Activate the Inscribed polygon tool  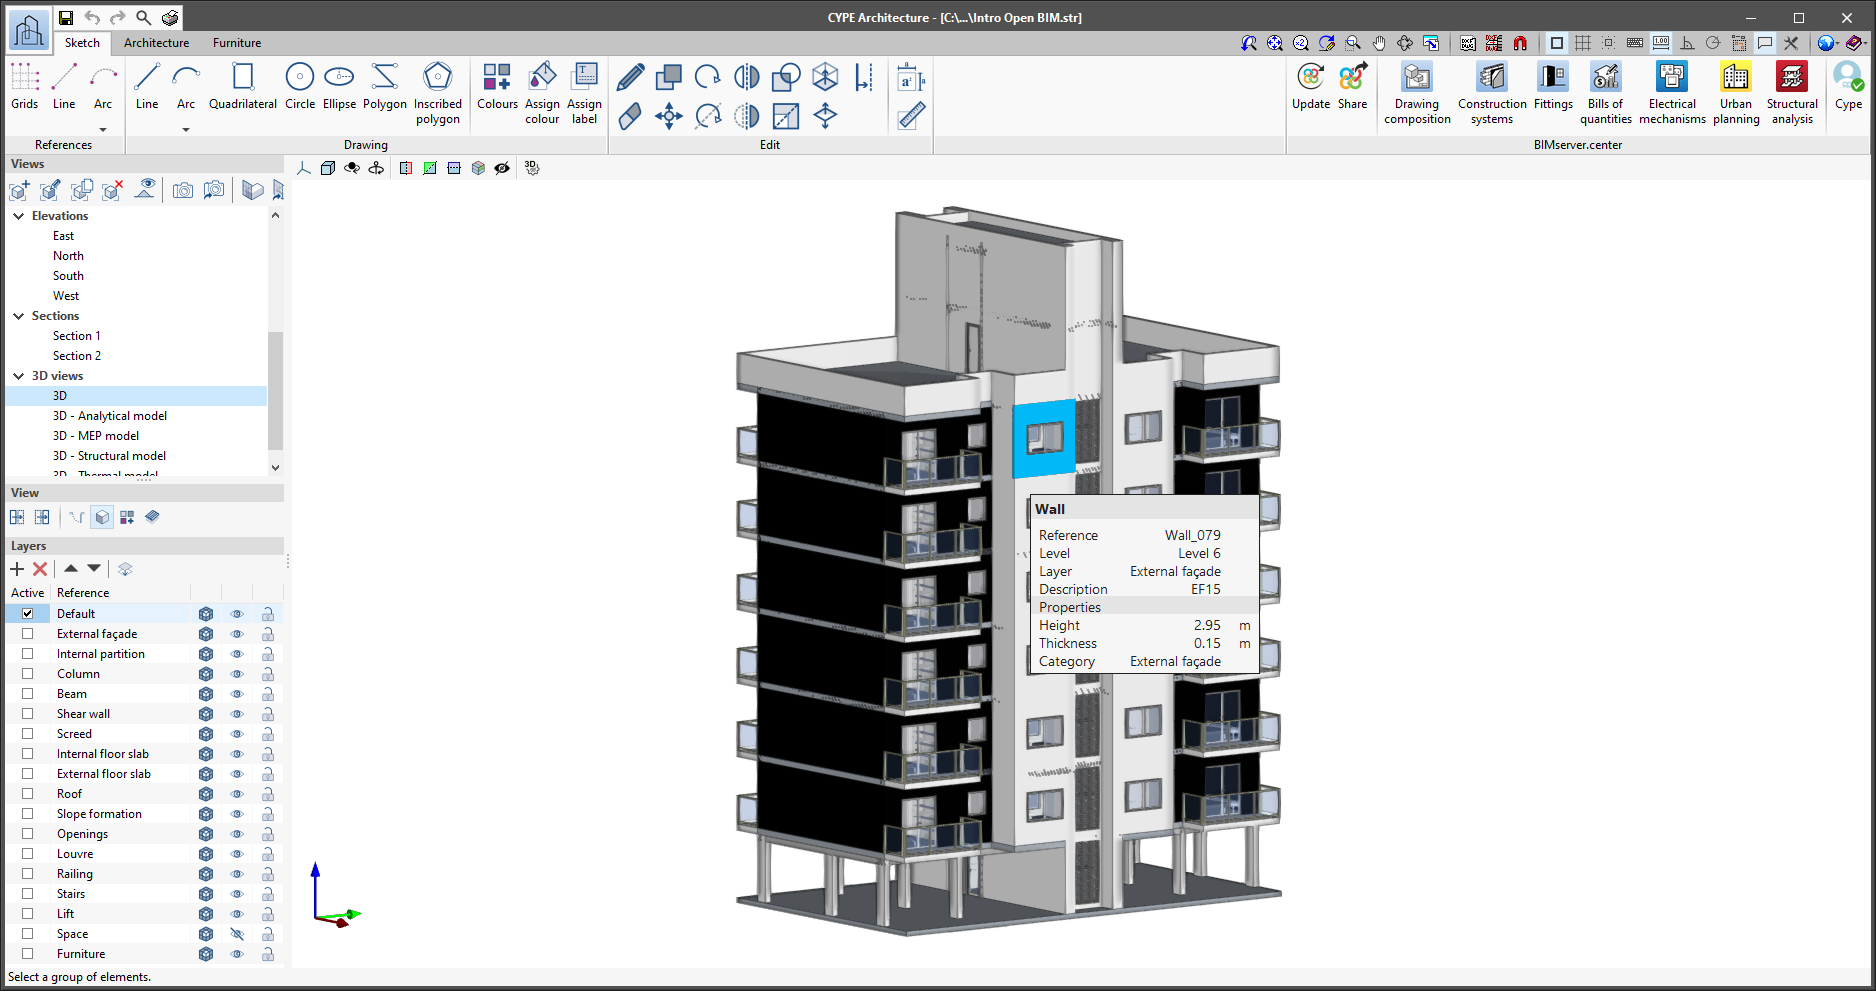click(x=438, y=93)
